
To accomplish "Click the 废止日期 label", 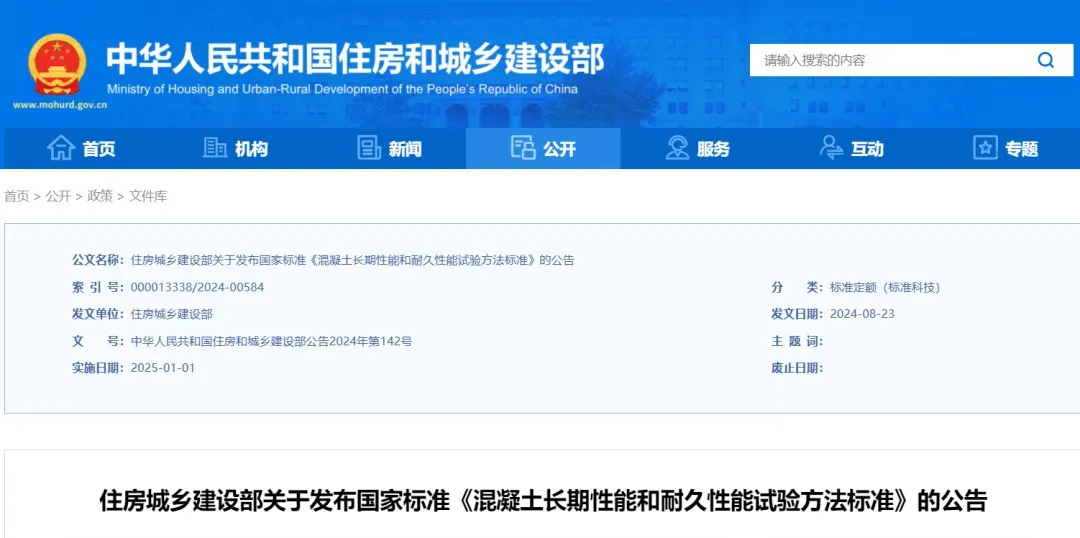I will (x=797, y=368).
